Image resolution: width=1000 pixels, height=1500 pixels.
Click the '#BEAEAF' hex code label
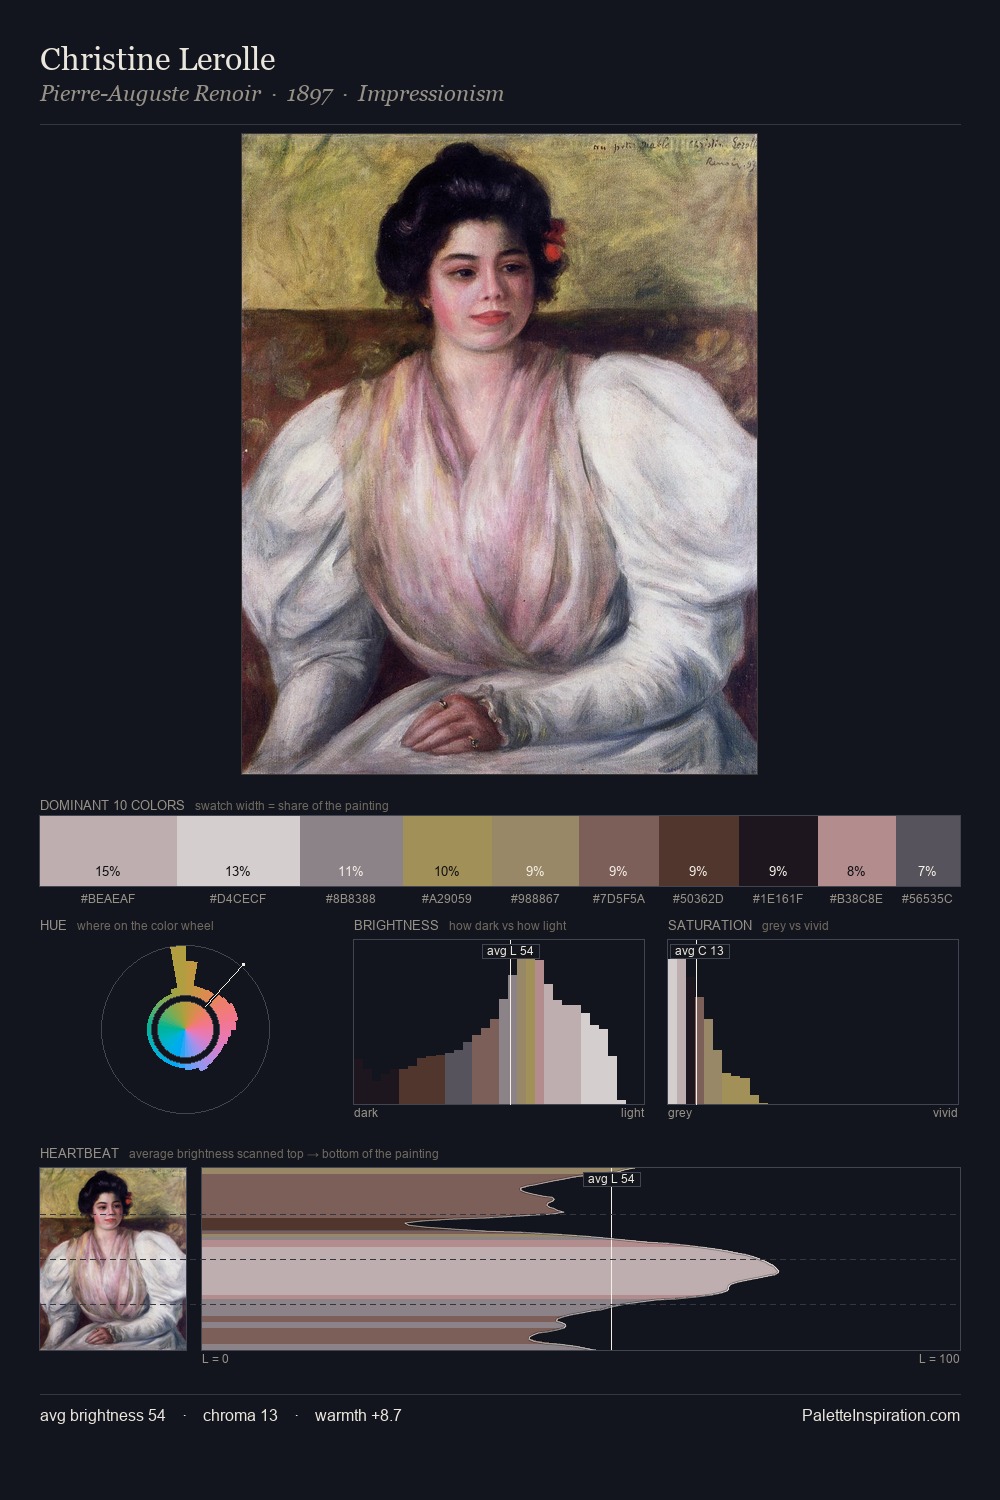pos(108,899)
